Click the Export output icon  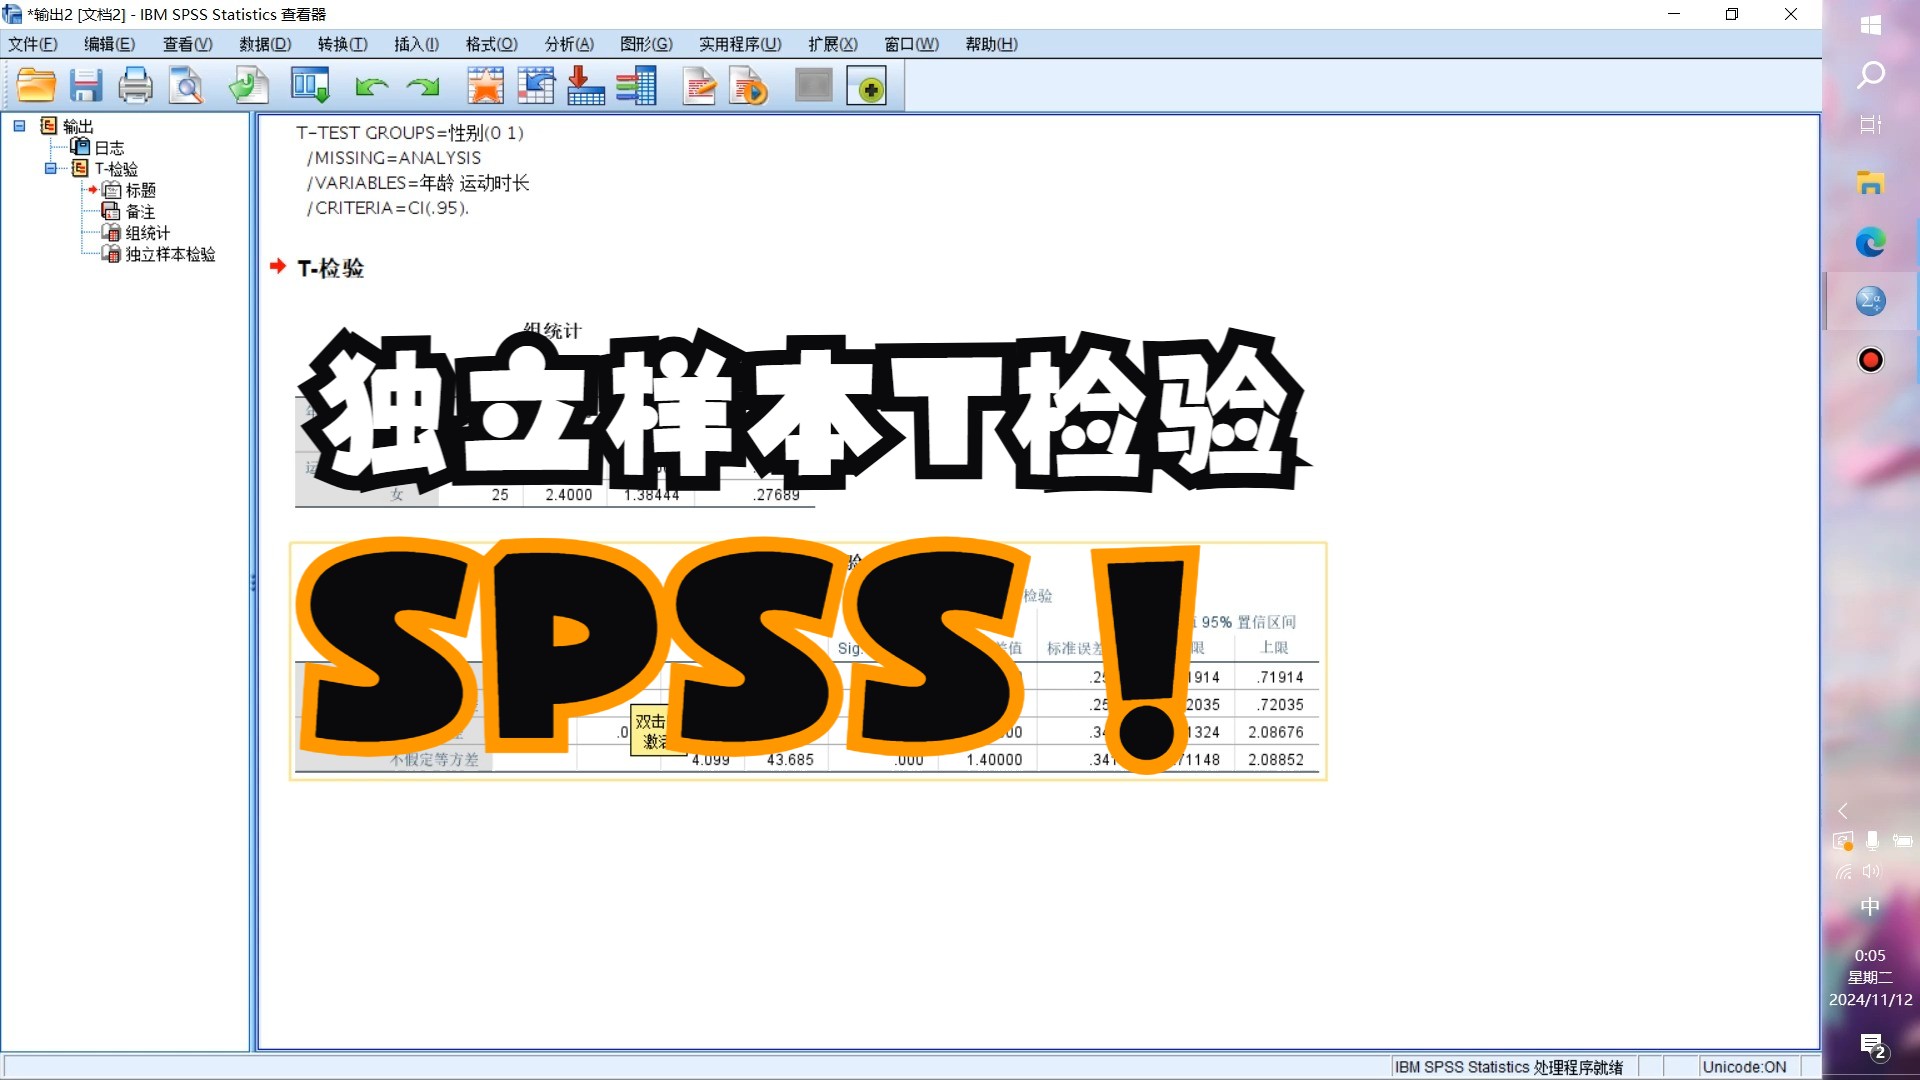tap(248, 86)
